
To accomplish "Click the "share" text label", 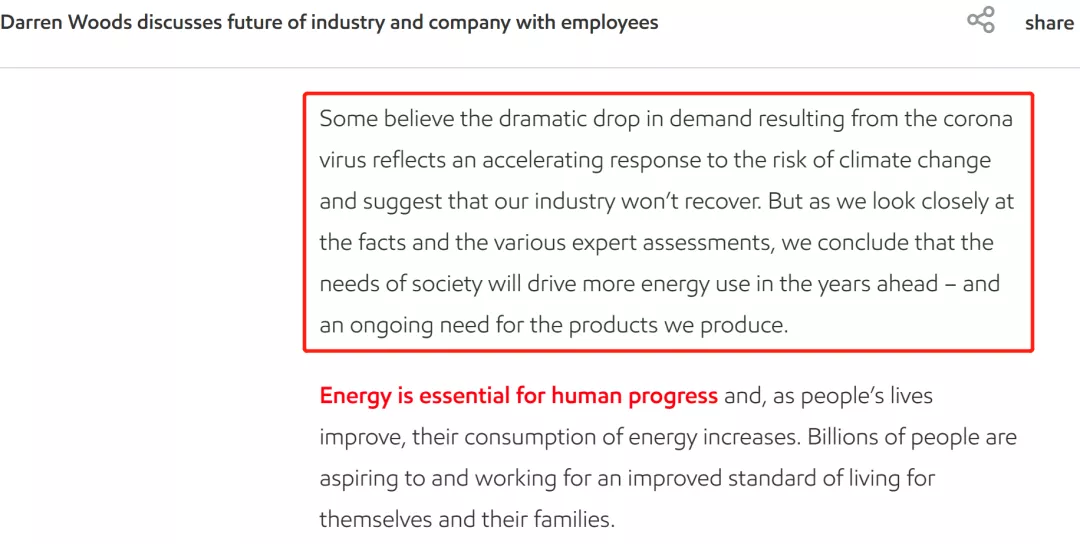I will (x=1049, y=23).
